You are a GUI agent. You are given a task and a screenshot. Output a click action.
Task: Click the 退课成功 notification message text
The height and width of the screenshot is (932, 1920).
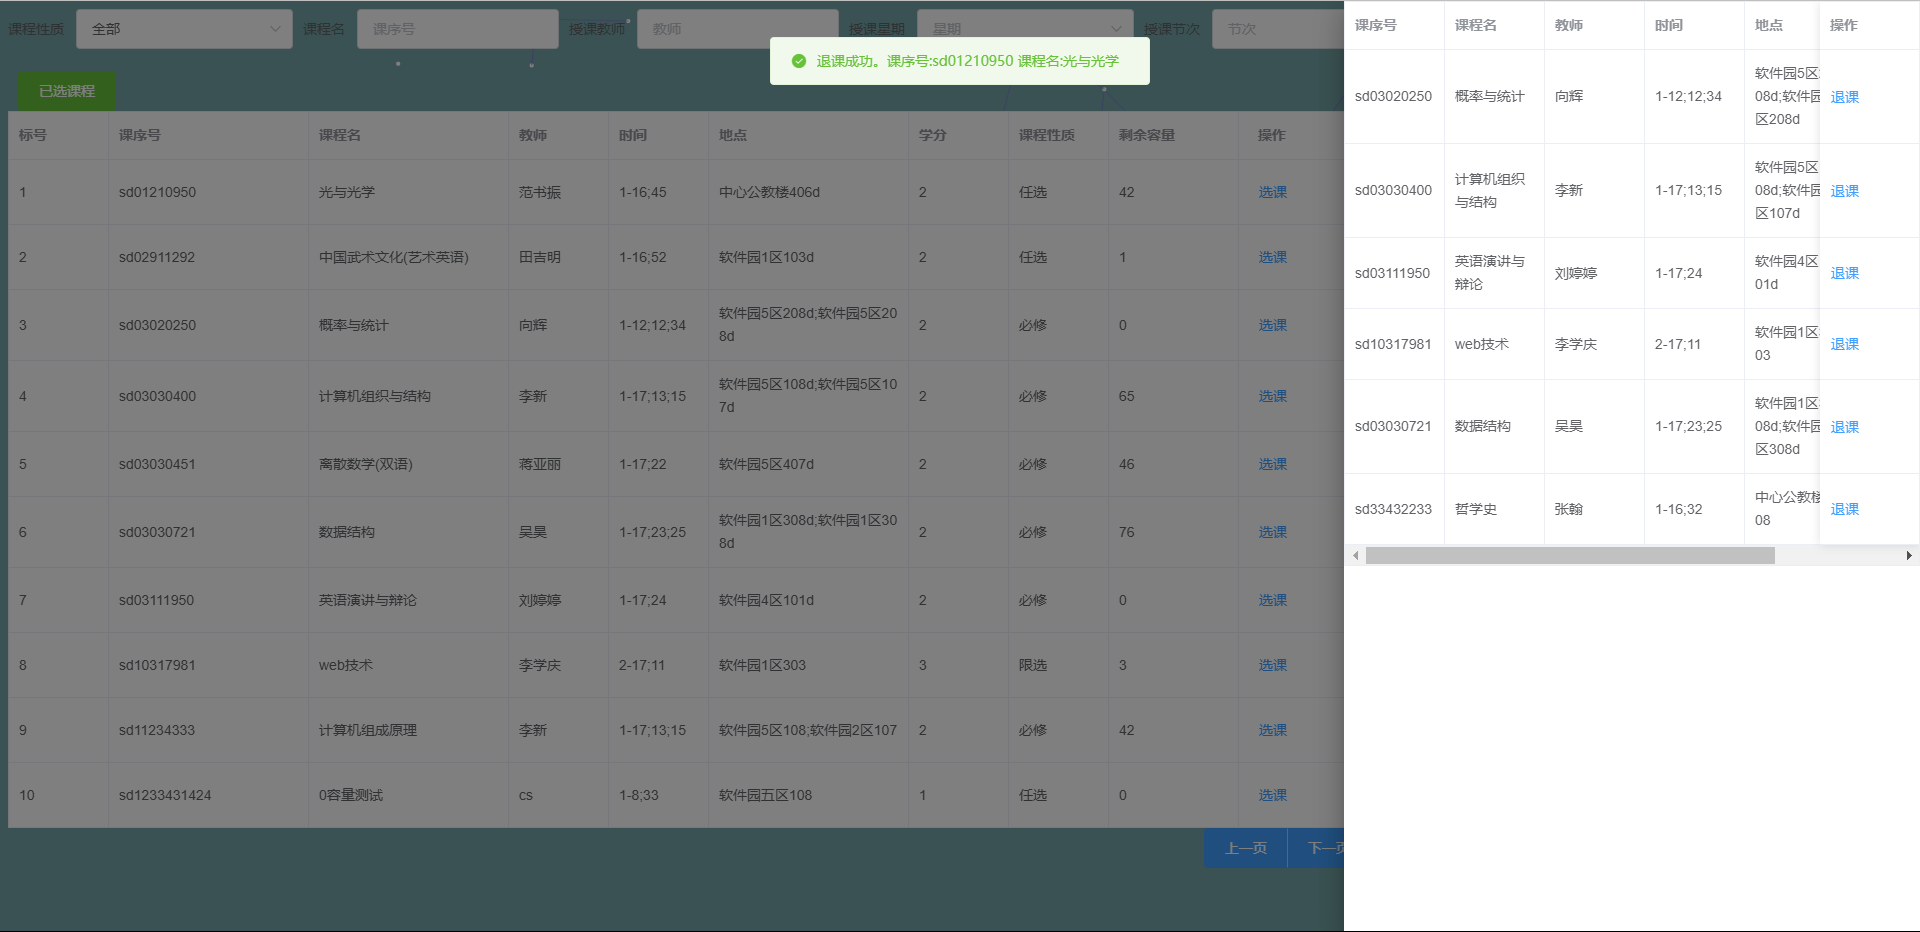pos(967,61)
